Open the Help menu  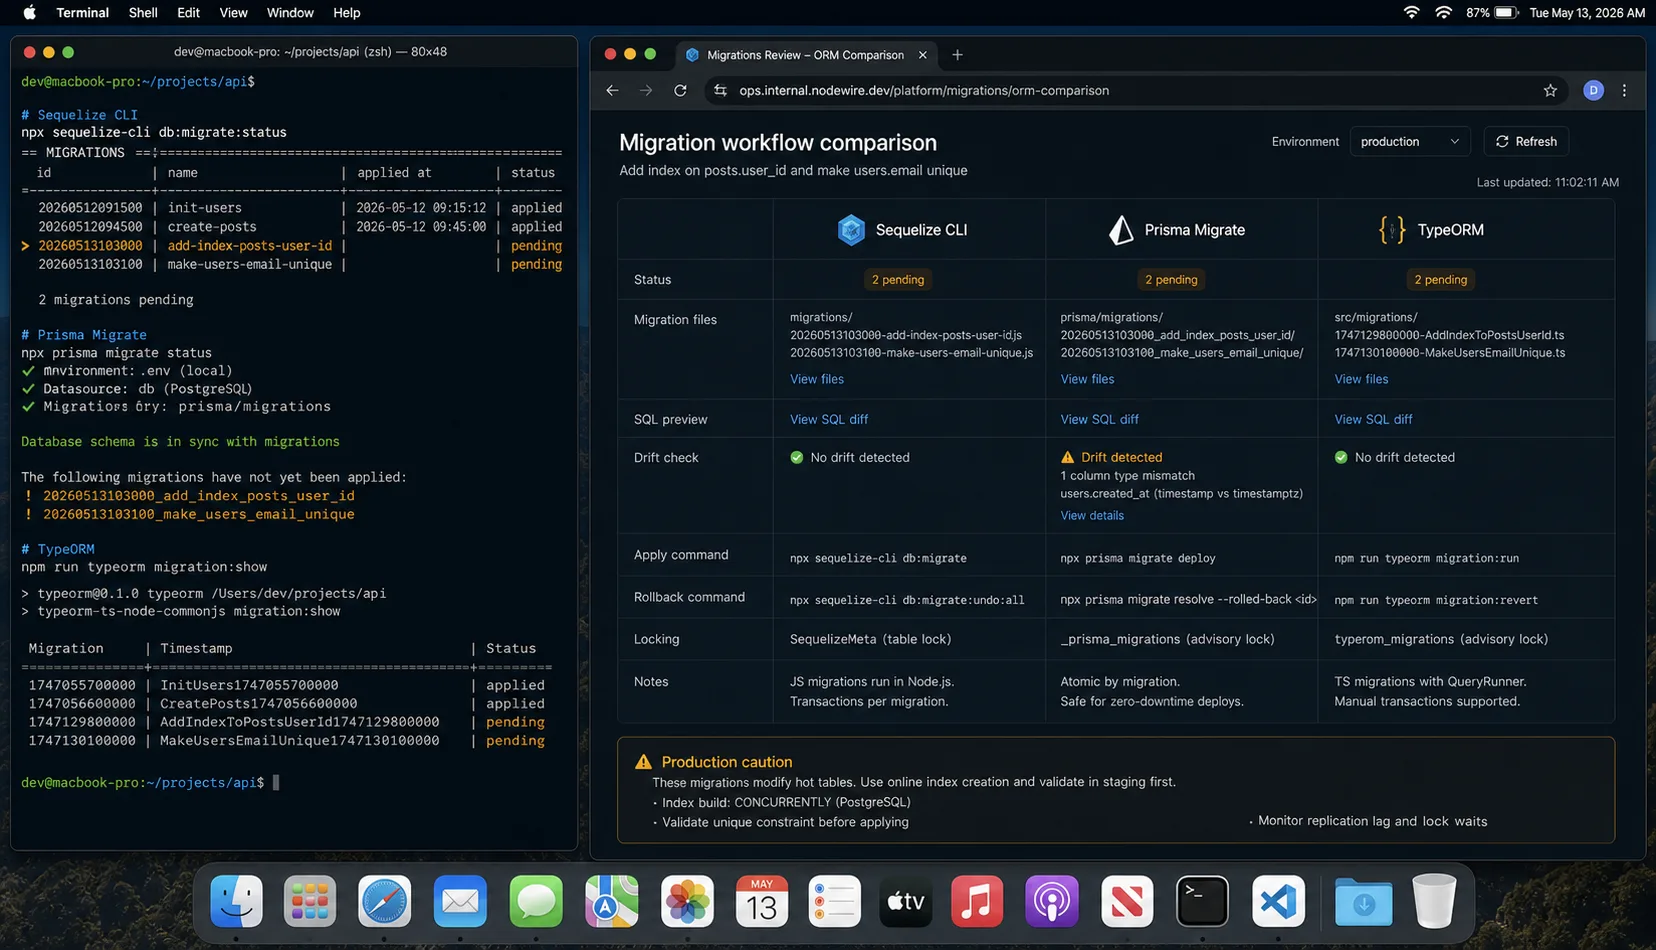[346, 13]
